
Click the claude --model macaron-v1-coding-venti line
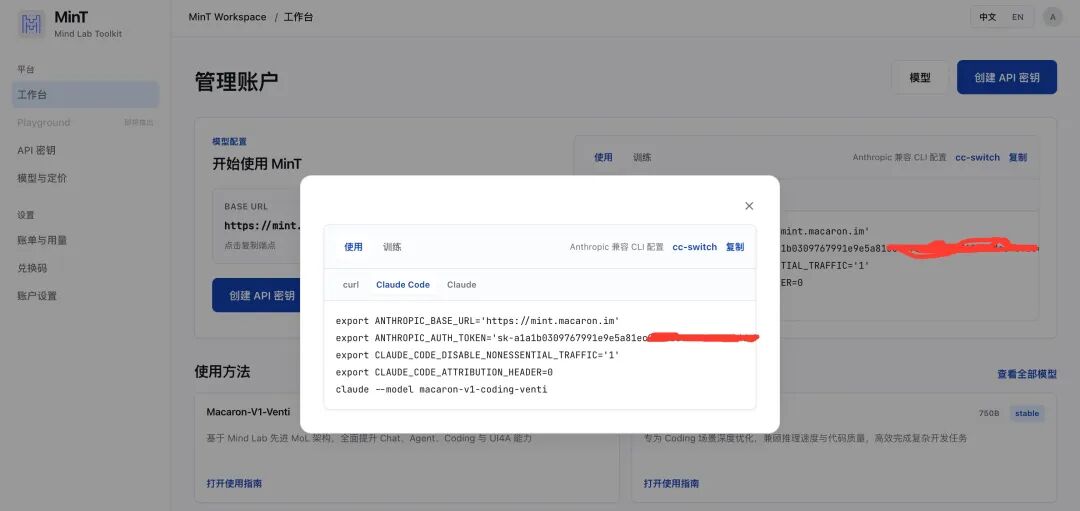point(442,390)
